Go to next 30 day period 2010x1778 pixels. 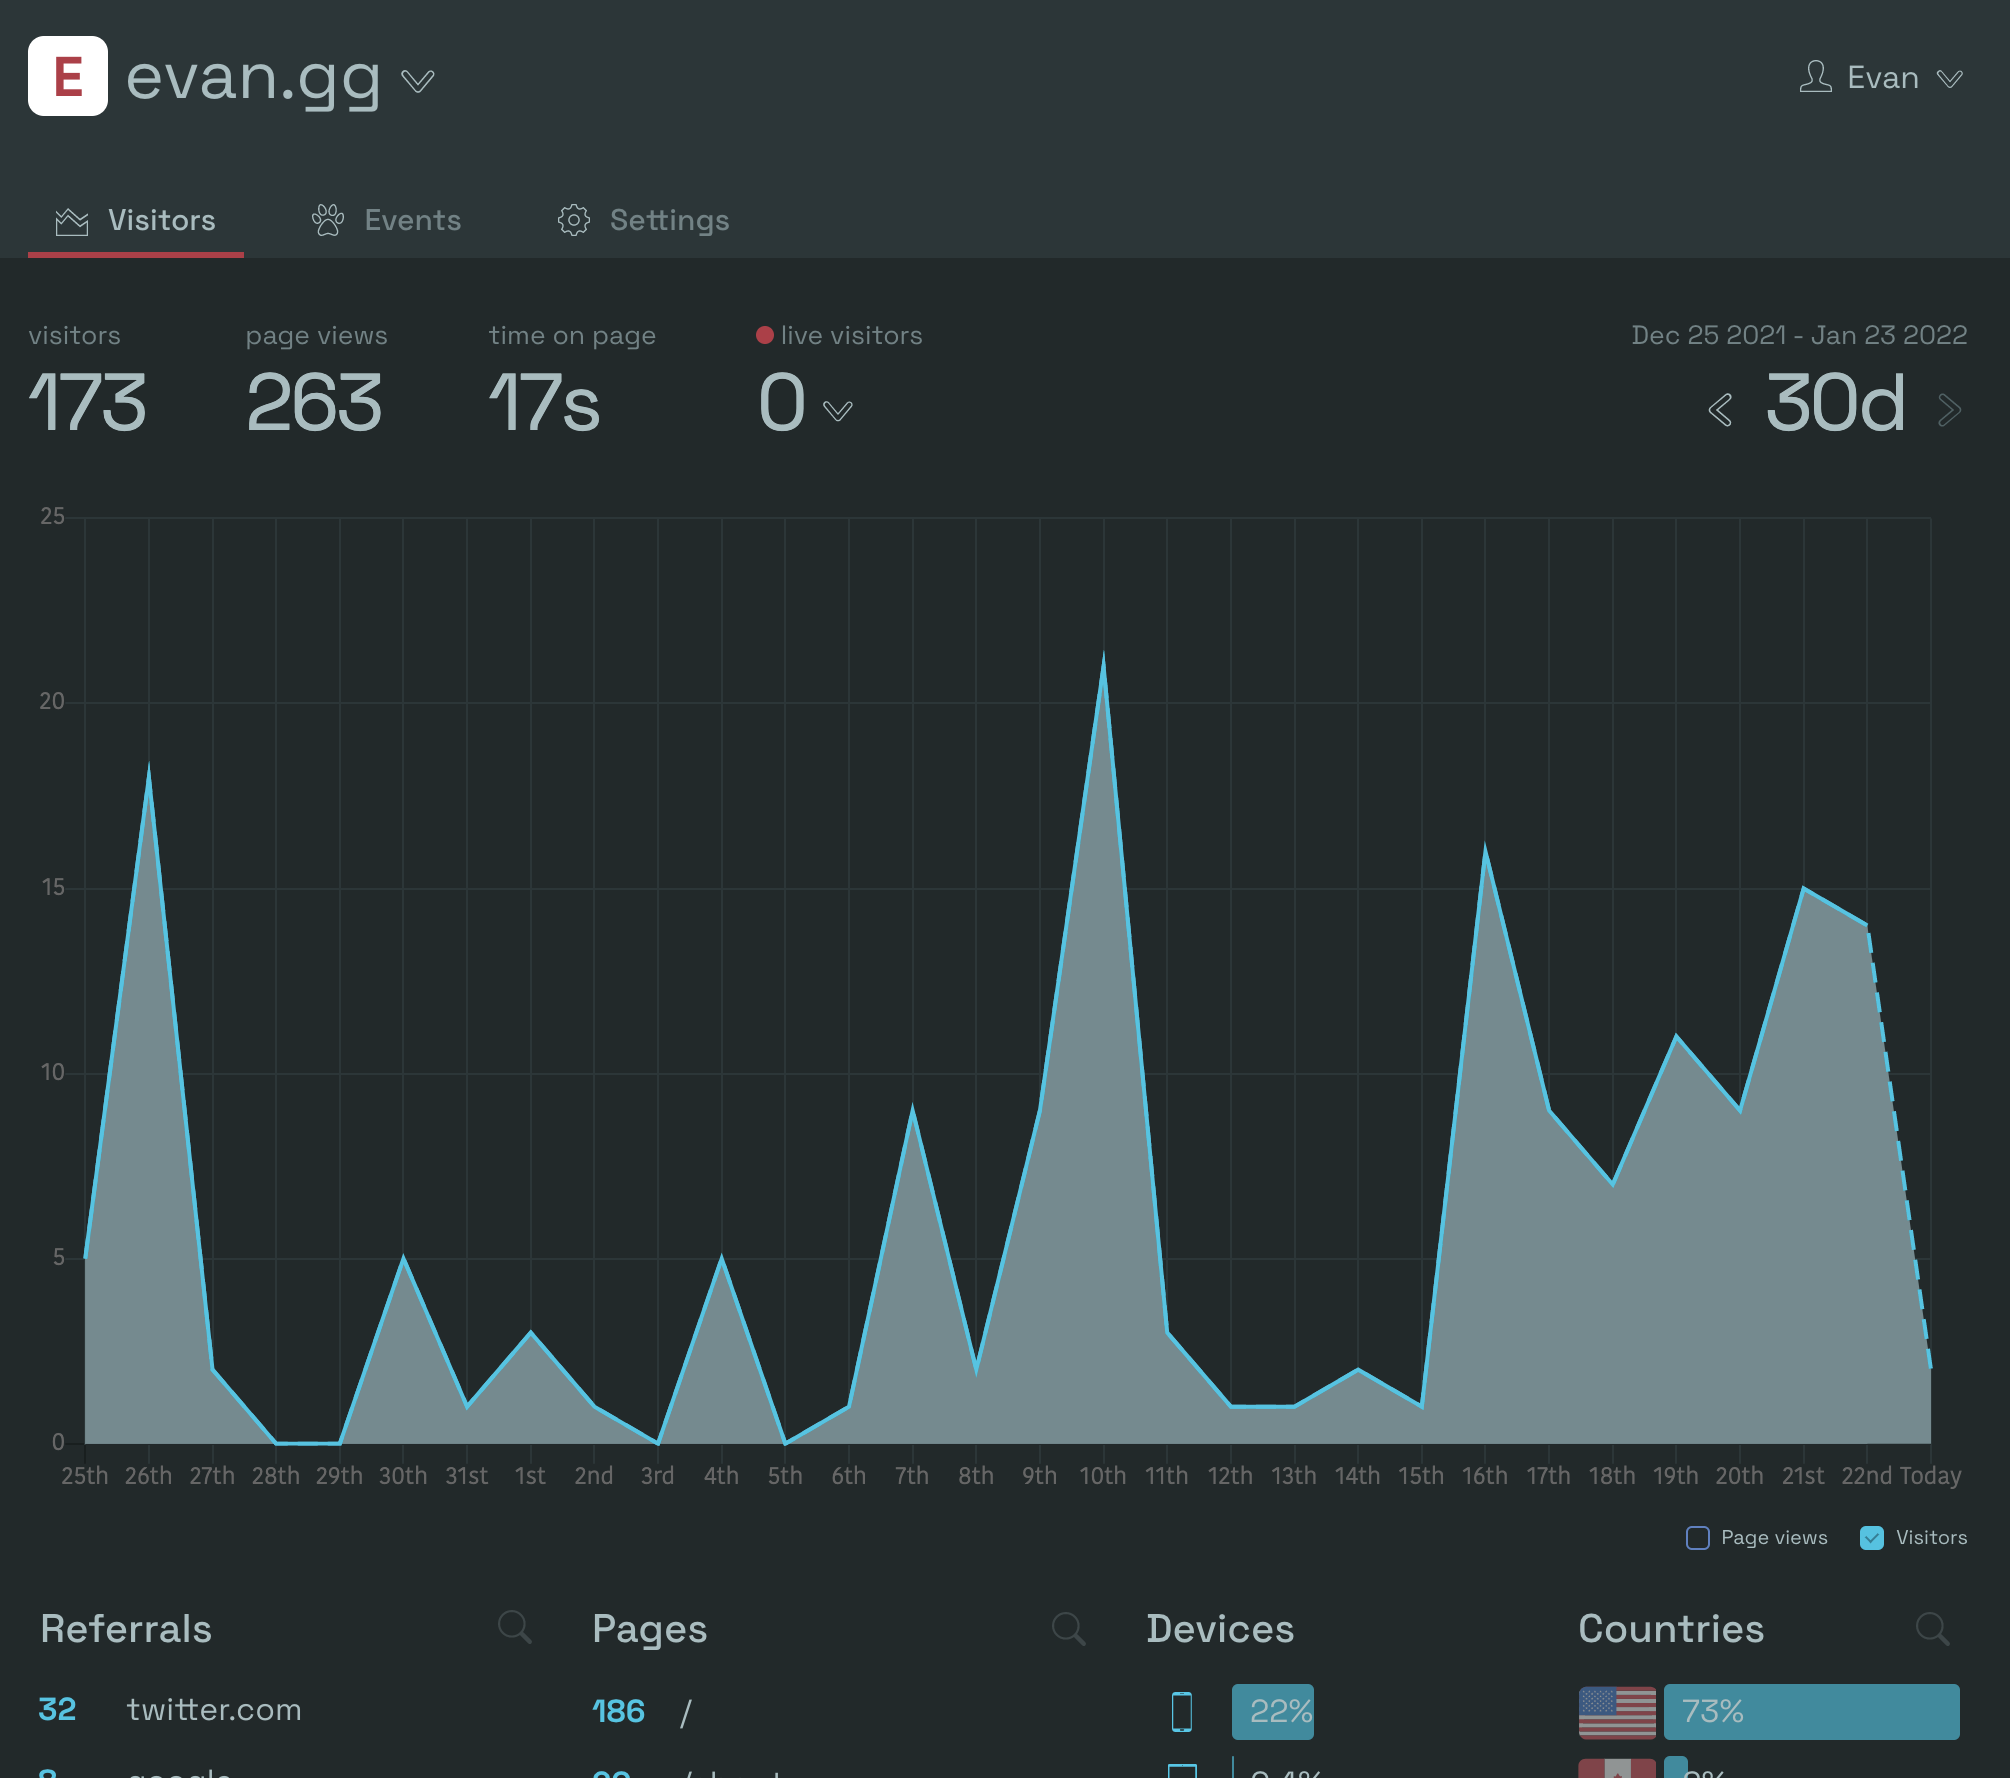(x=1950, y=410)
